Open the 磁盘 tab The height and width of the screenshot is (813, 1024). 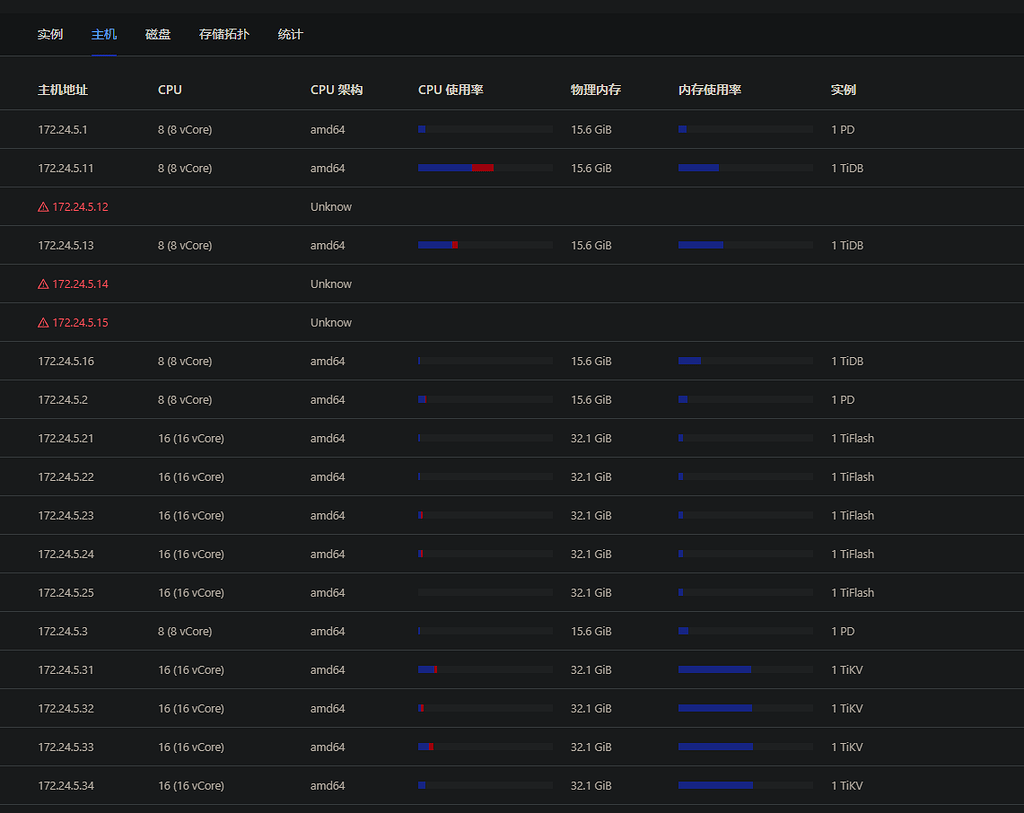(x=157, y=33)
